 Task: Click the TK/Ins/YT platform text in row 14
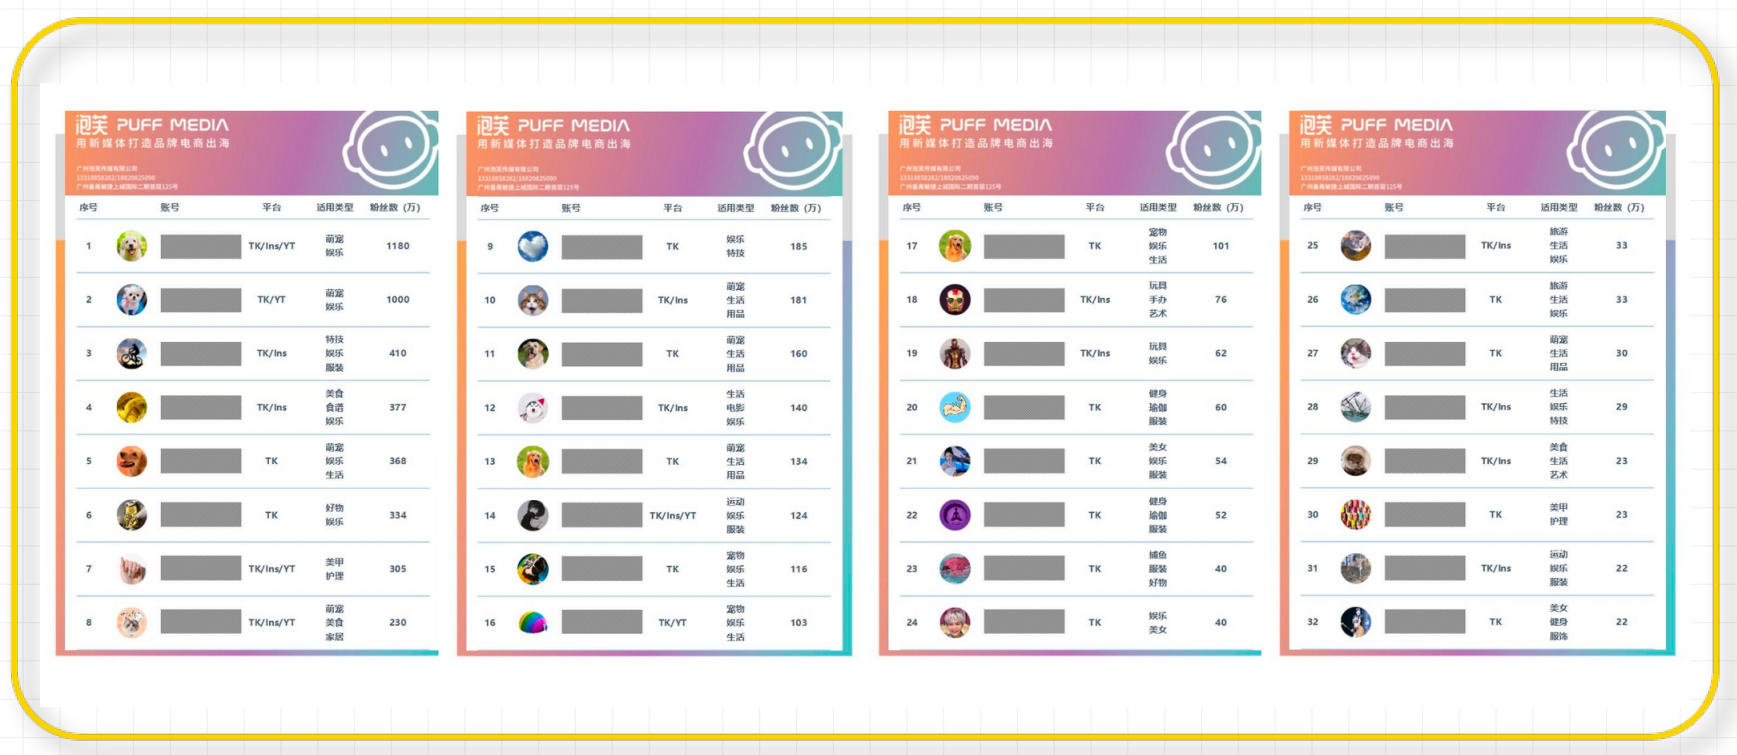[x=673, y=516]
